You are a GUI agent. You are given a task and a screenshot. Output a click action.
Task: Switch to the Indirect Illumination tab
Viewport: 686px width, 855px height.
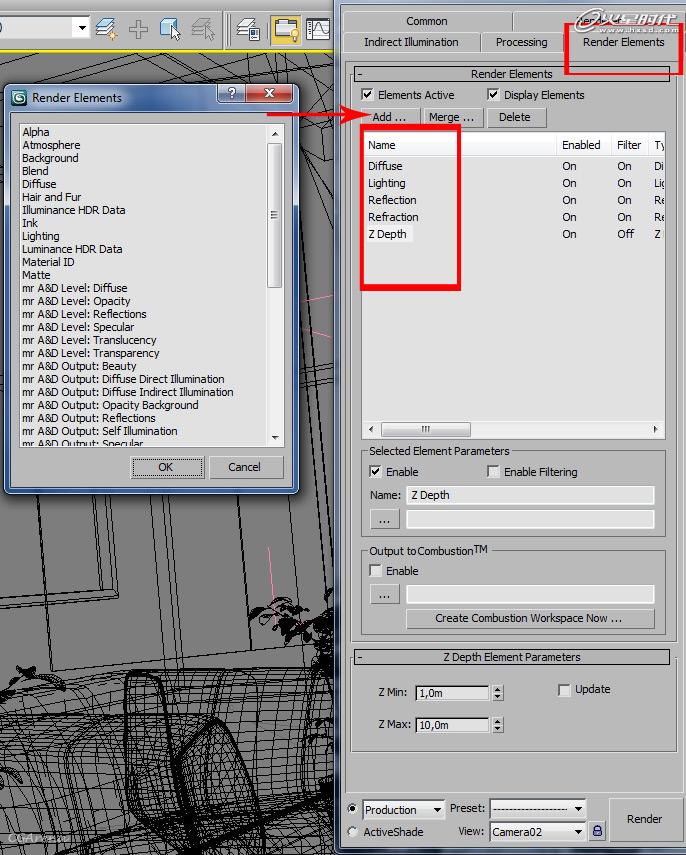[411, 42]
